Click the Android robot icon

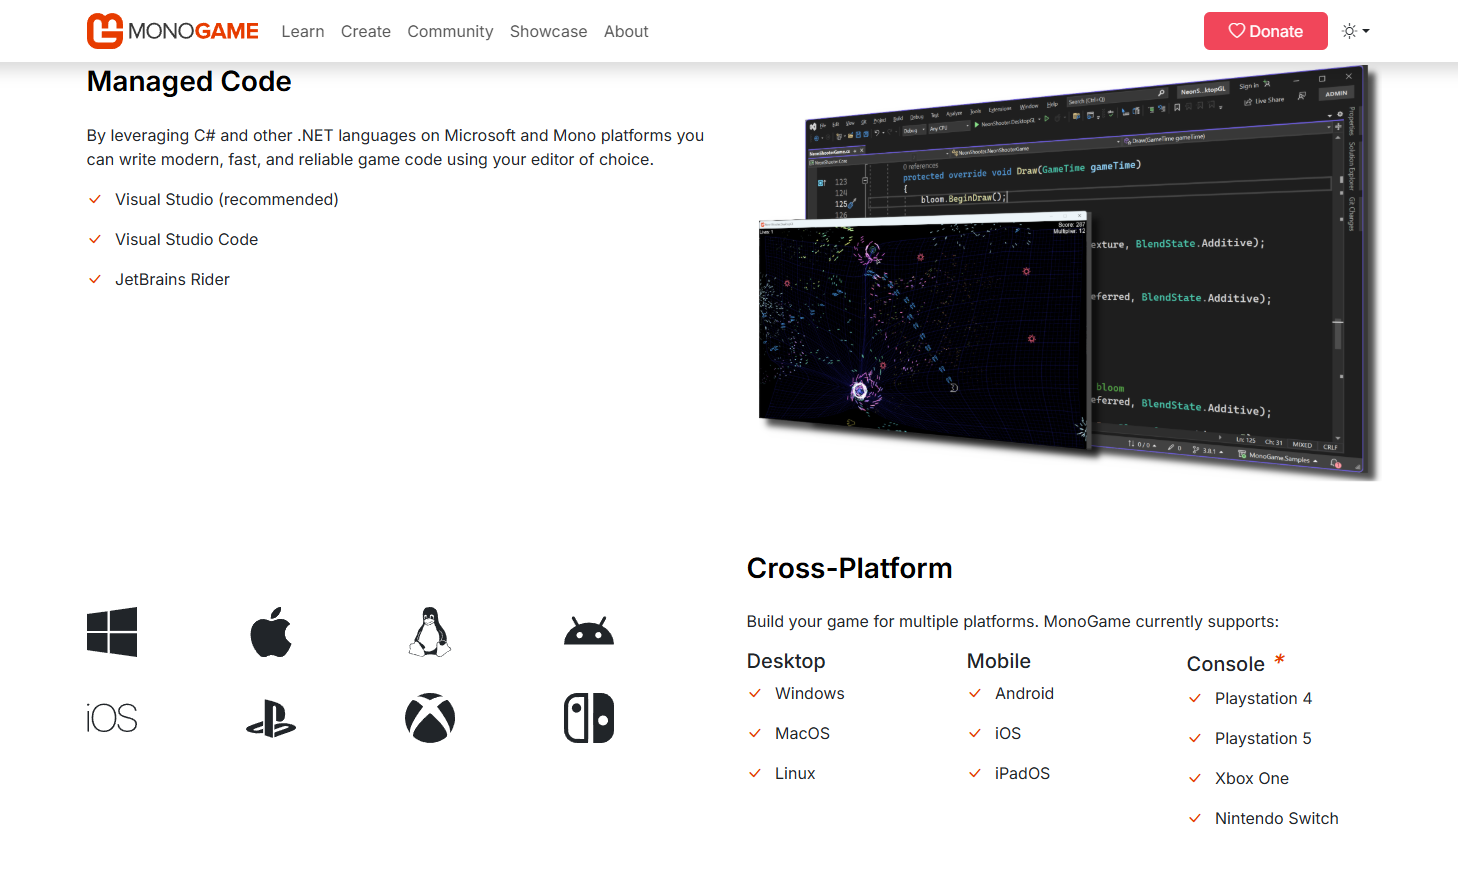589,632
